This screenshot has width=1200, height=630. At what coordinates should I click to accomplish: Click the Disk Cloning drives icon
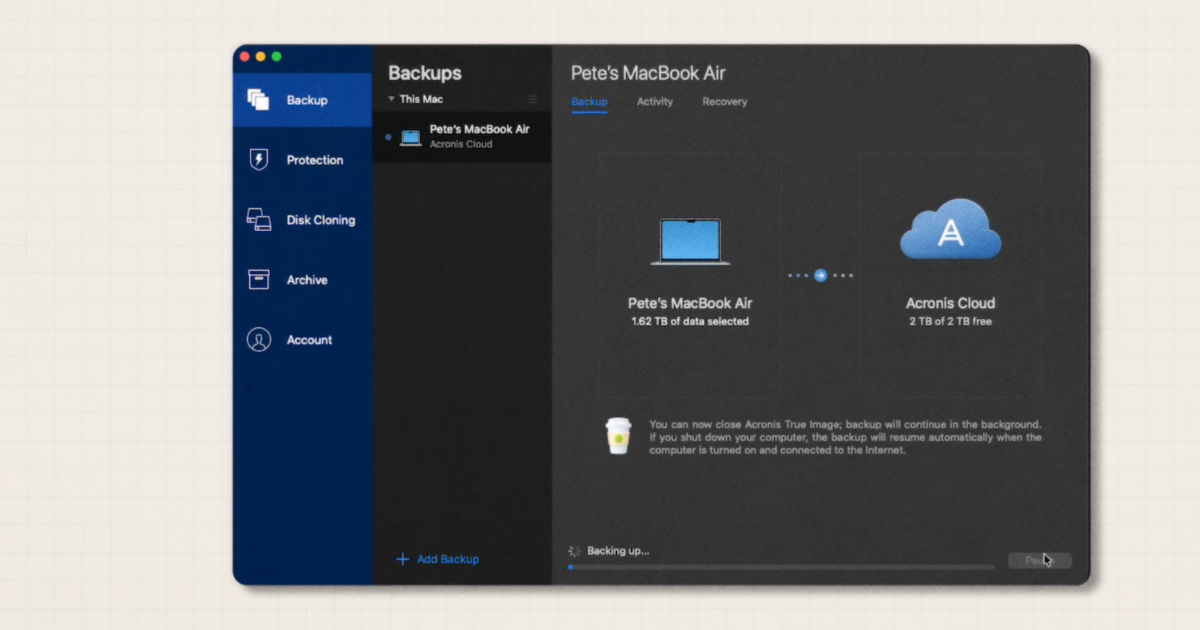coord(259,220)
